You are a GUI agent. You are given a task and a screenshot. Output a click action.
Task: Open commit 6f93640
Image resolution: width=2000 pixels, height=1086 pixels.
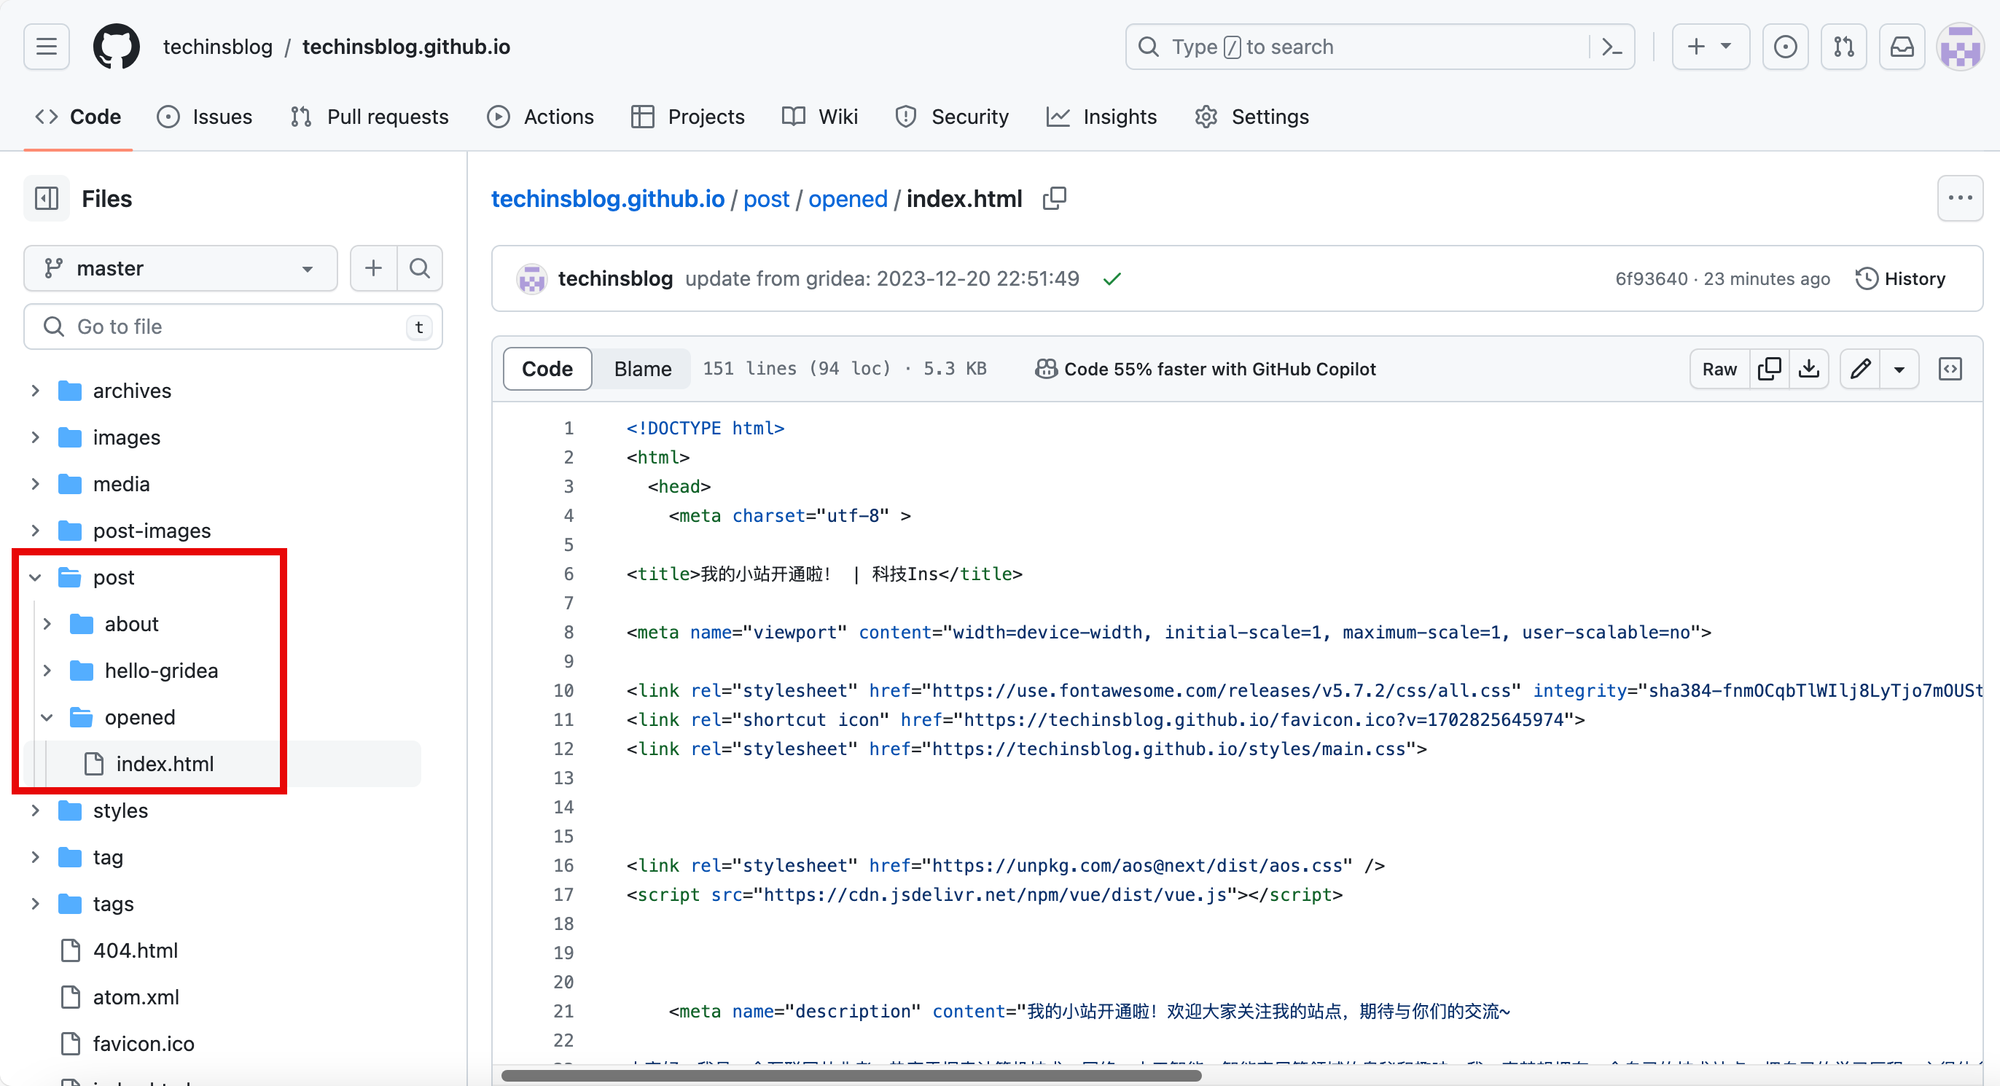click(1651, 279)
